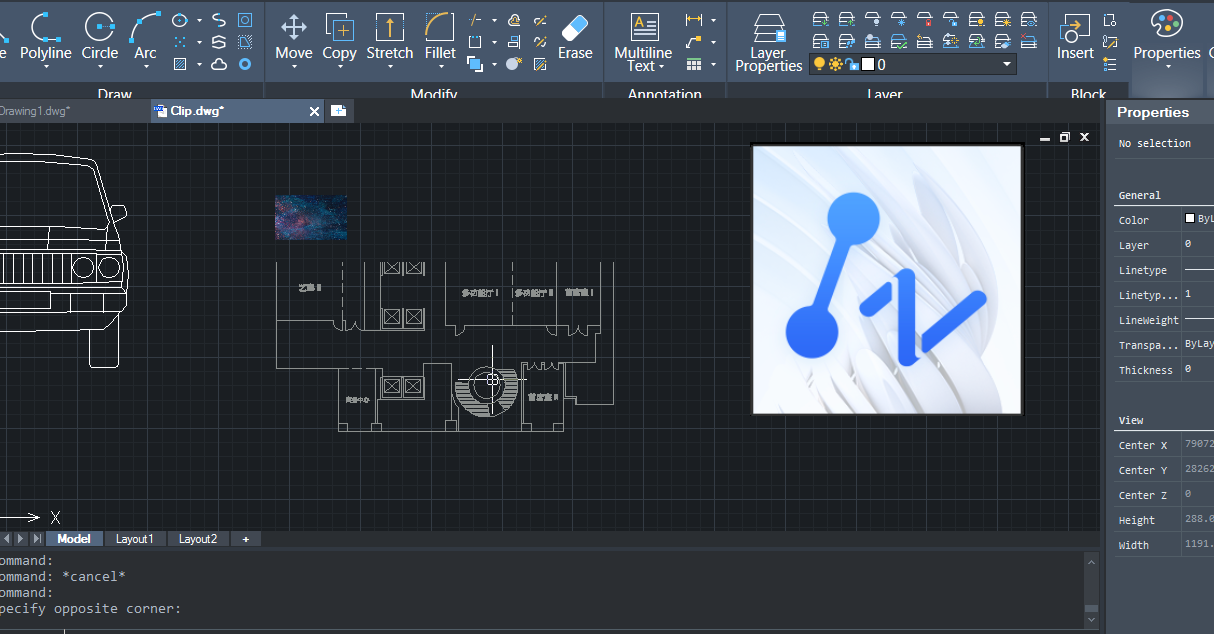Screen dimensions: 1214x634
Task: Expand the Multiline Text dropdown
Action: pos(662,67)
